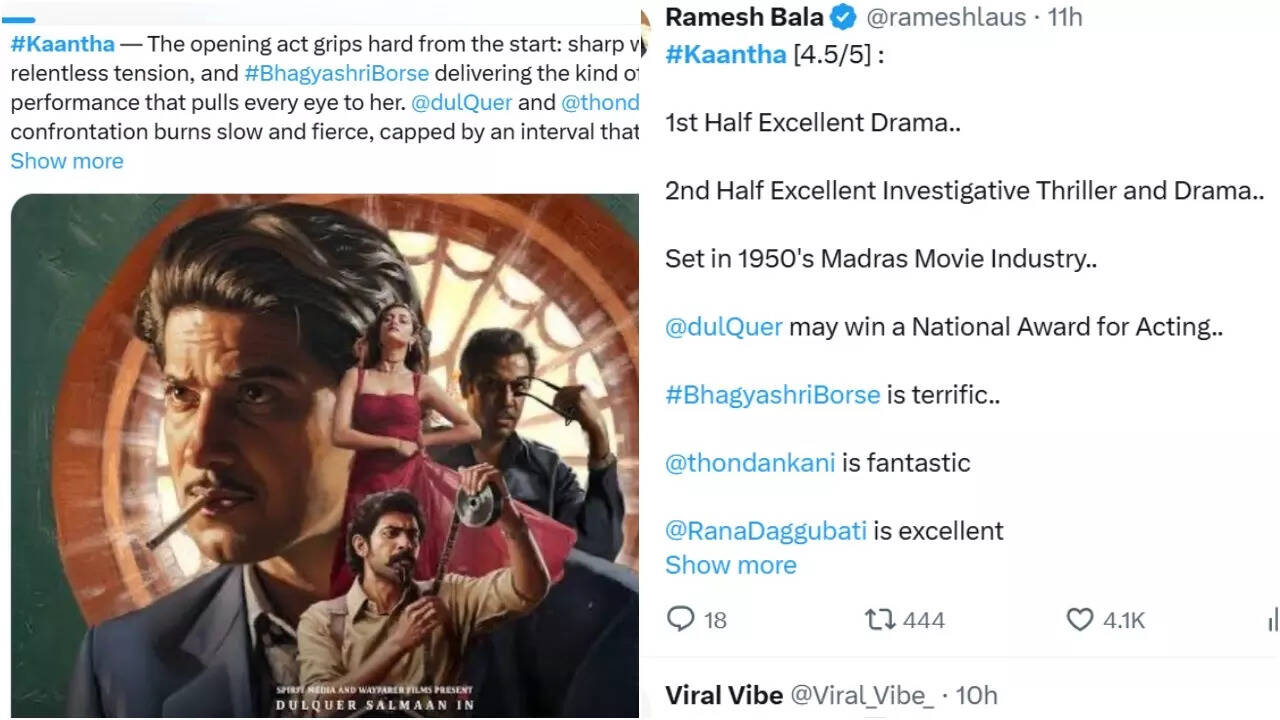The image size is (1280, 720).
Task: Visit the @RanaDaggubati profile mention
Action: [765, 531]
